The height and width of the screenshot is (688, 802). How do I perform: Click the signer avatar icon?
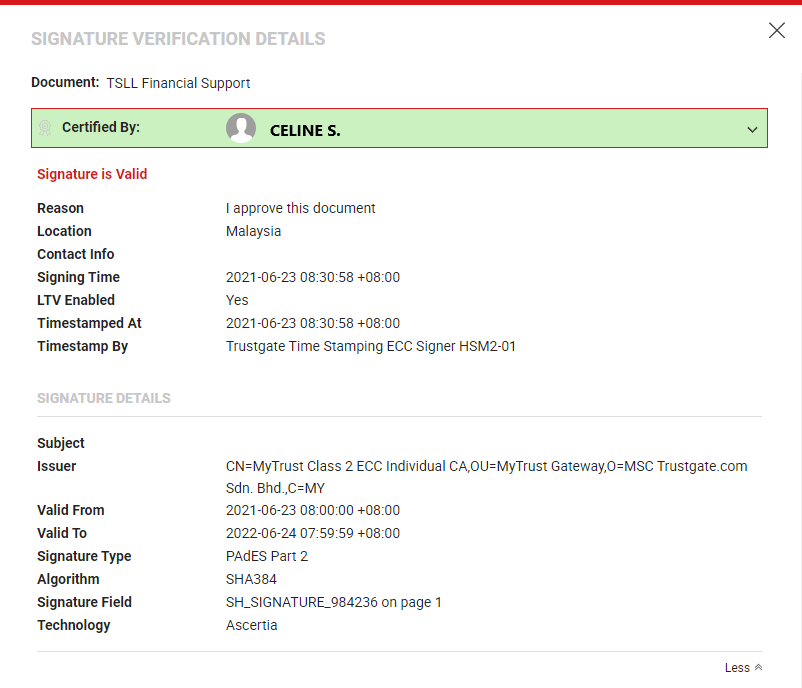tap(241, 128)
